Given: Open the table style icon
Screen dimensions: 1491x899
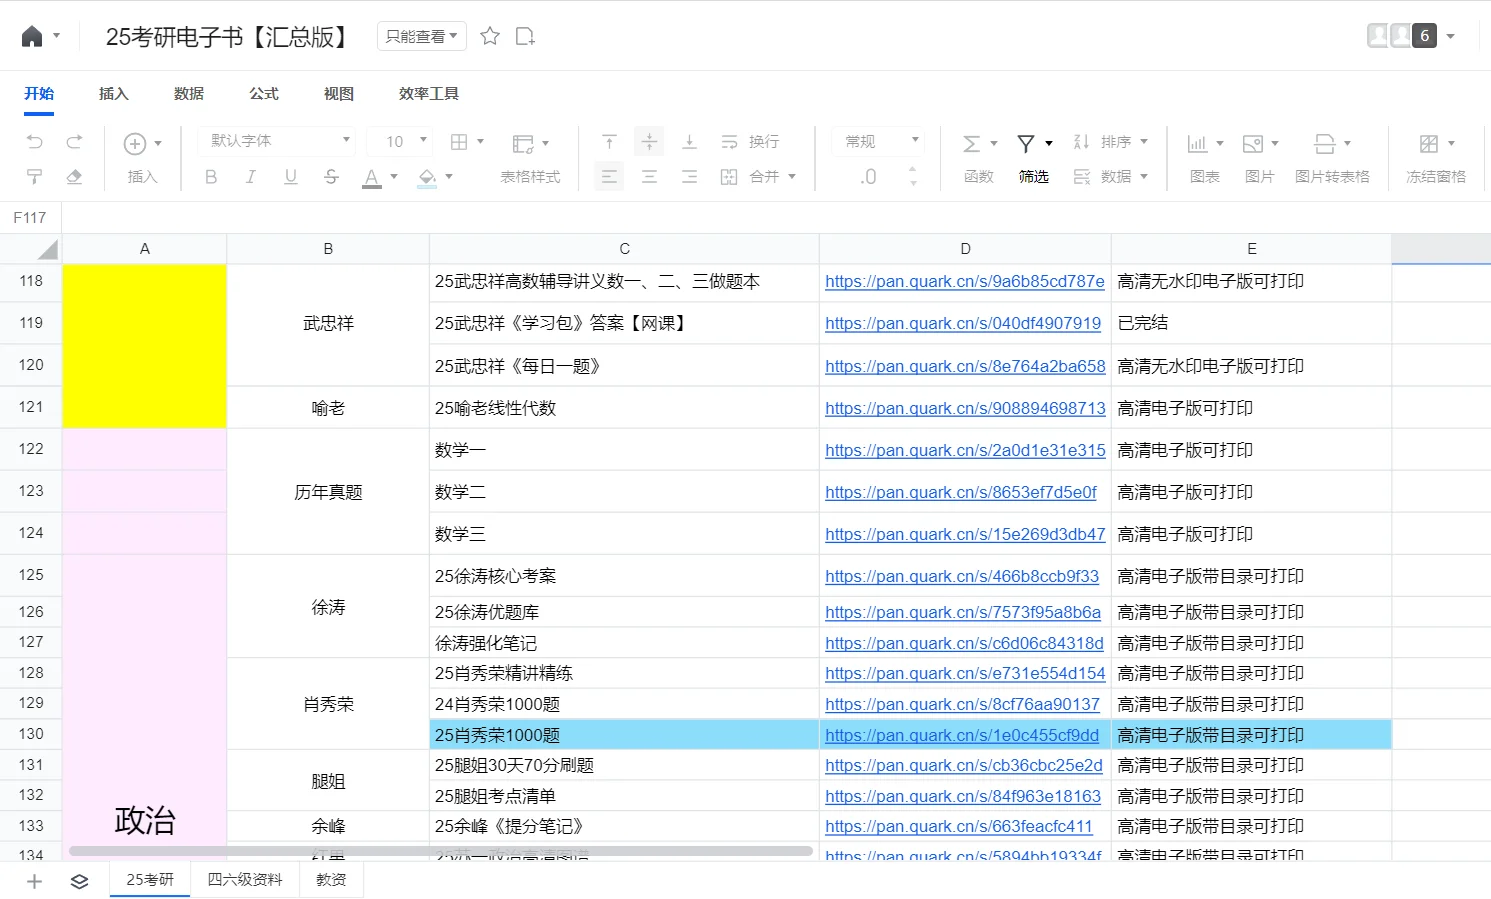Looking at the screenshot, I should [x=523, y=144].
